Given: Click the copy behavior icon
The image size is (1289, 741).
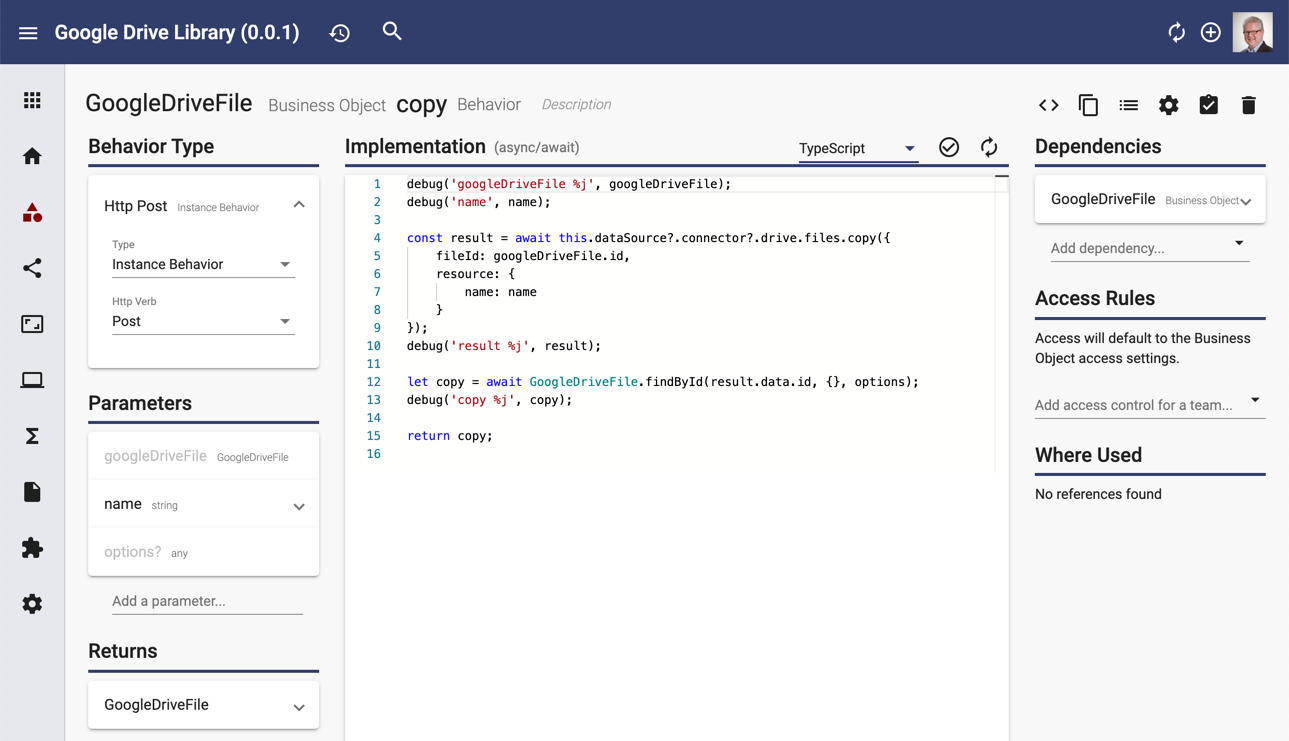Looking at the screenshot, I should (1088, 105).
